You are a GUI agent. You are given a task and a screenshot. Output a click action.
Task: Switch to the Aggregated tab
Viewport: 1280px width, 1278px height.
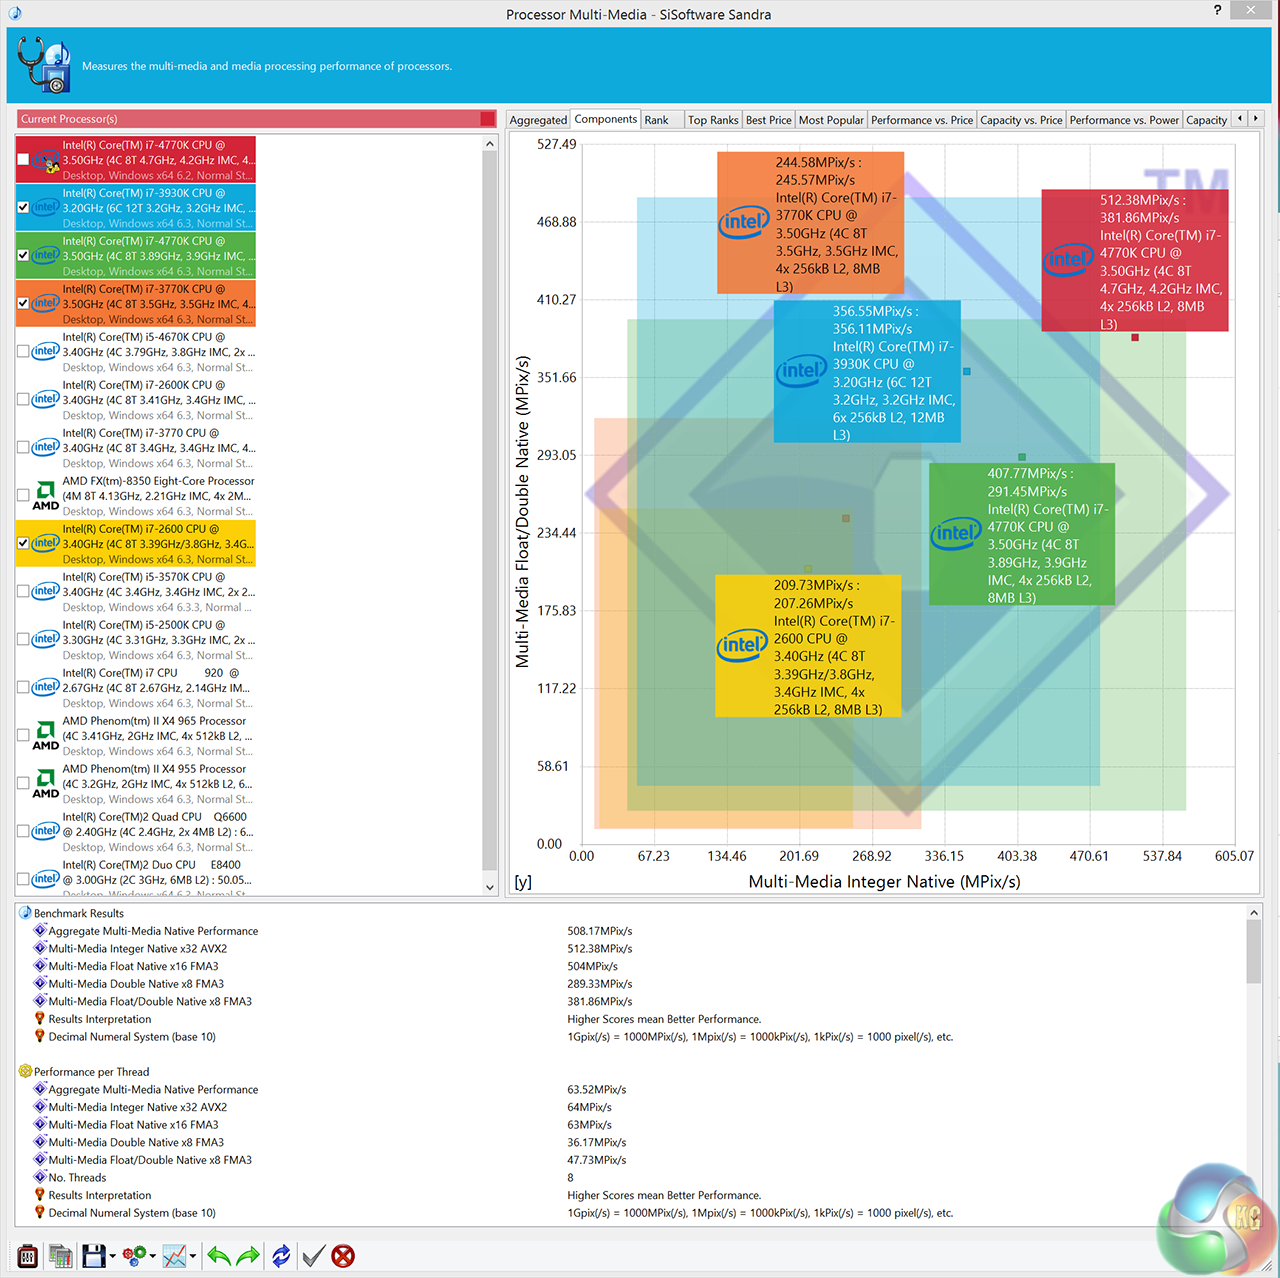pos(538,120)
